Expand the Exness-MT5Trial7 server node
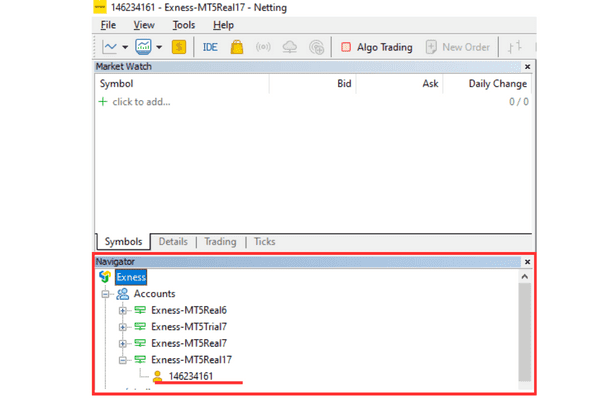Viewport: 600px width, 400px height. point(123,327)
